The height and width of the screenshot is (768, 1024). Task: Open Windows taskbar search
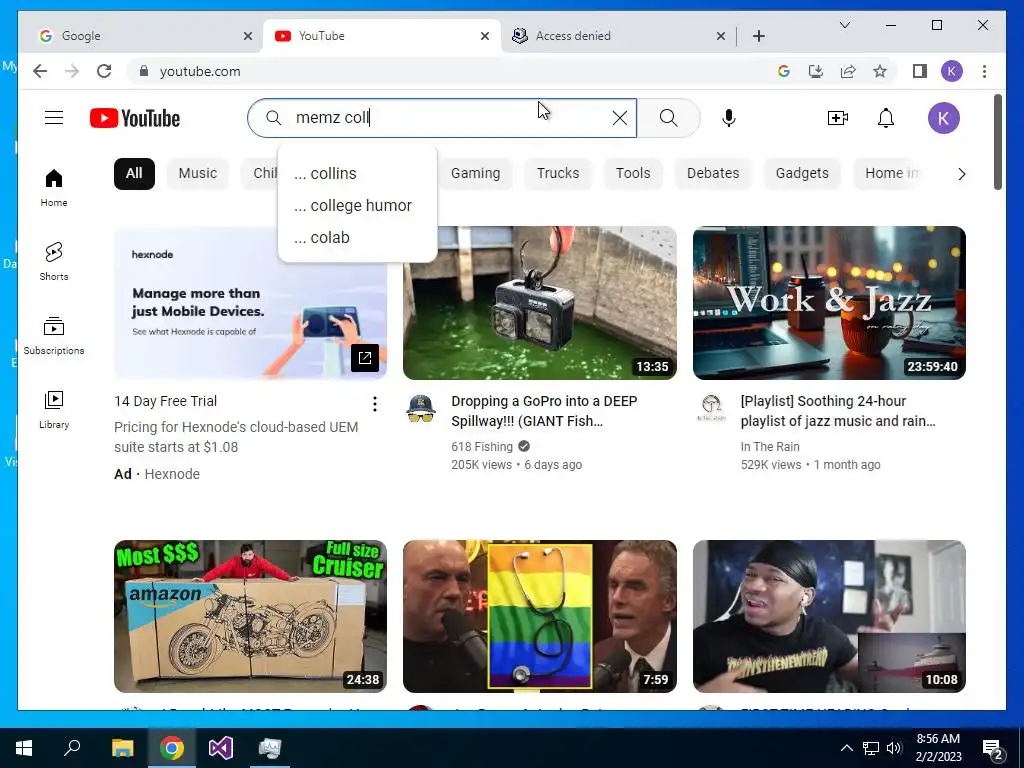72,748
